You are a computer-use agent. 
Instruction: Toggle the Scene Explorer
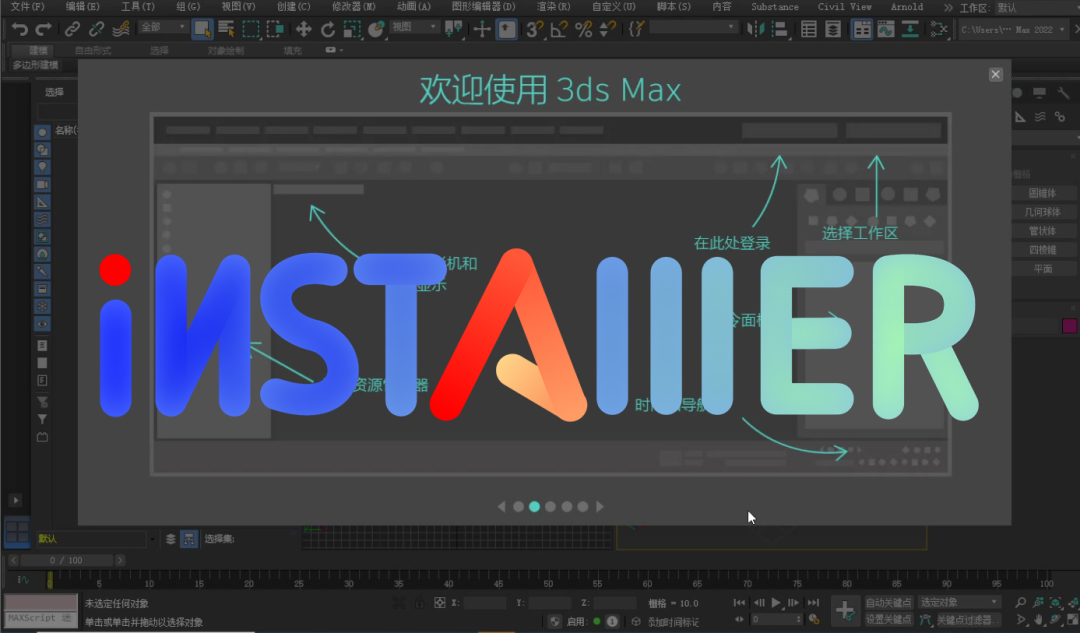click(809, 29)
